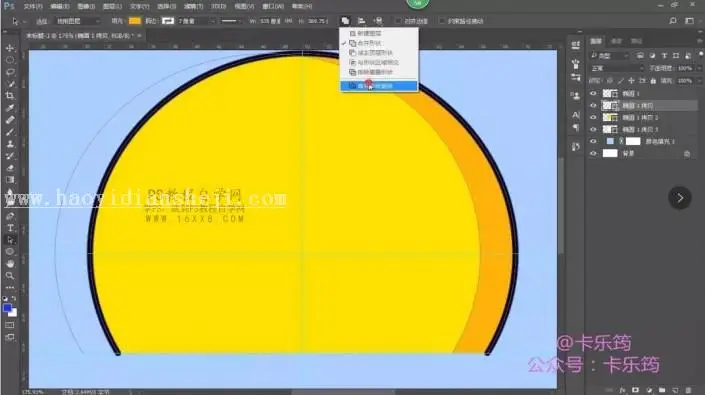This screenshot has width=705, height=395.
Task: Select the Path Selection tool in toolbox
Action: pos(10,240)
